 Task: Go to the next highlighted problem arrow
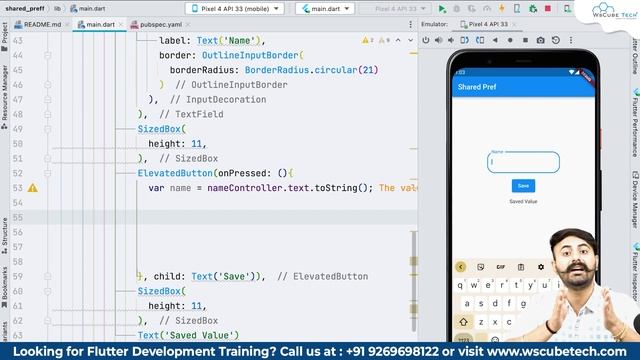click(x=411, y=40)
